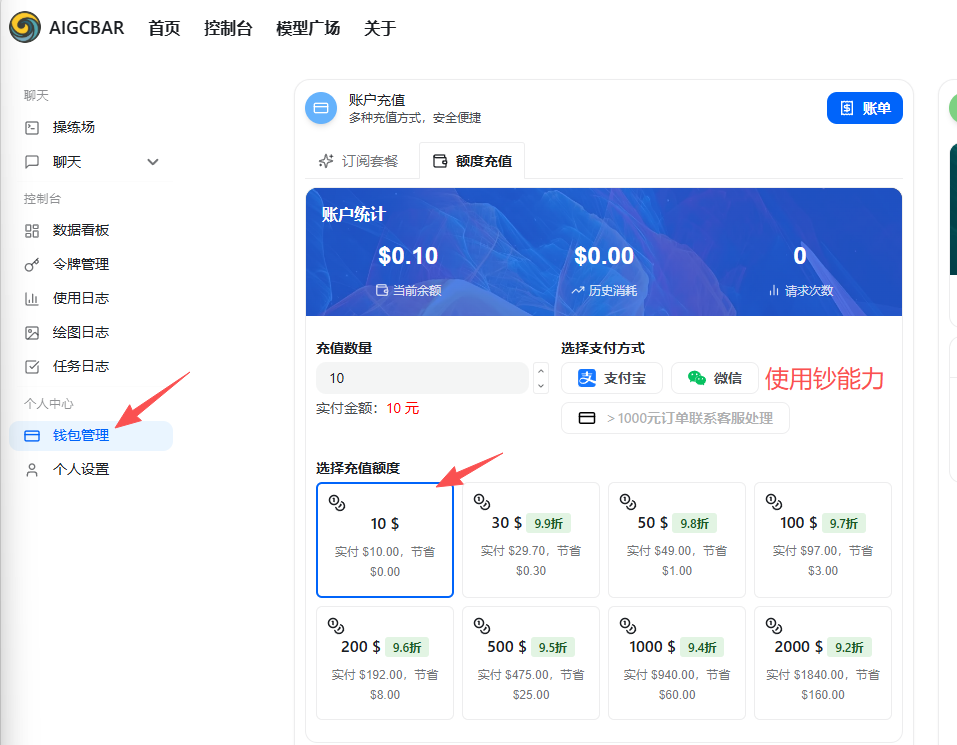Click the $0.10 balance value

(408, 256)
